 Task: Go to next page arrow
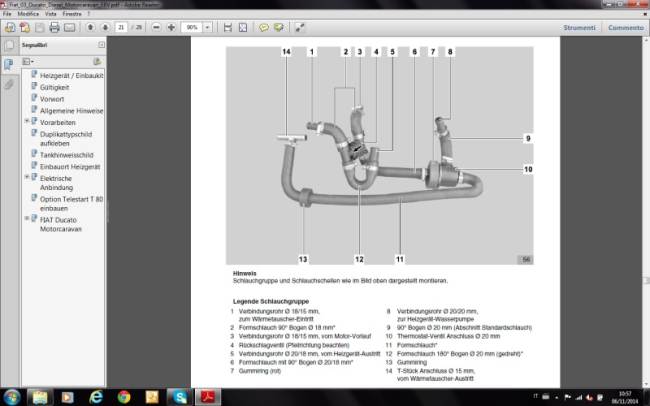(103, 28)
